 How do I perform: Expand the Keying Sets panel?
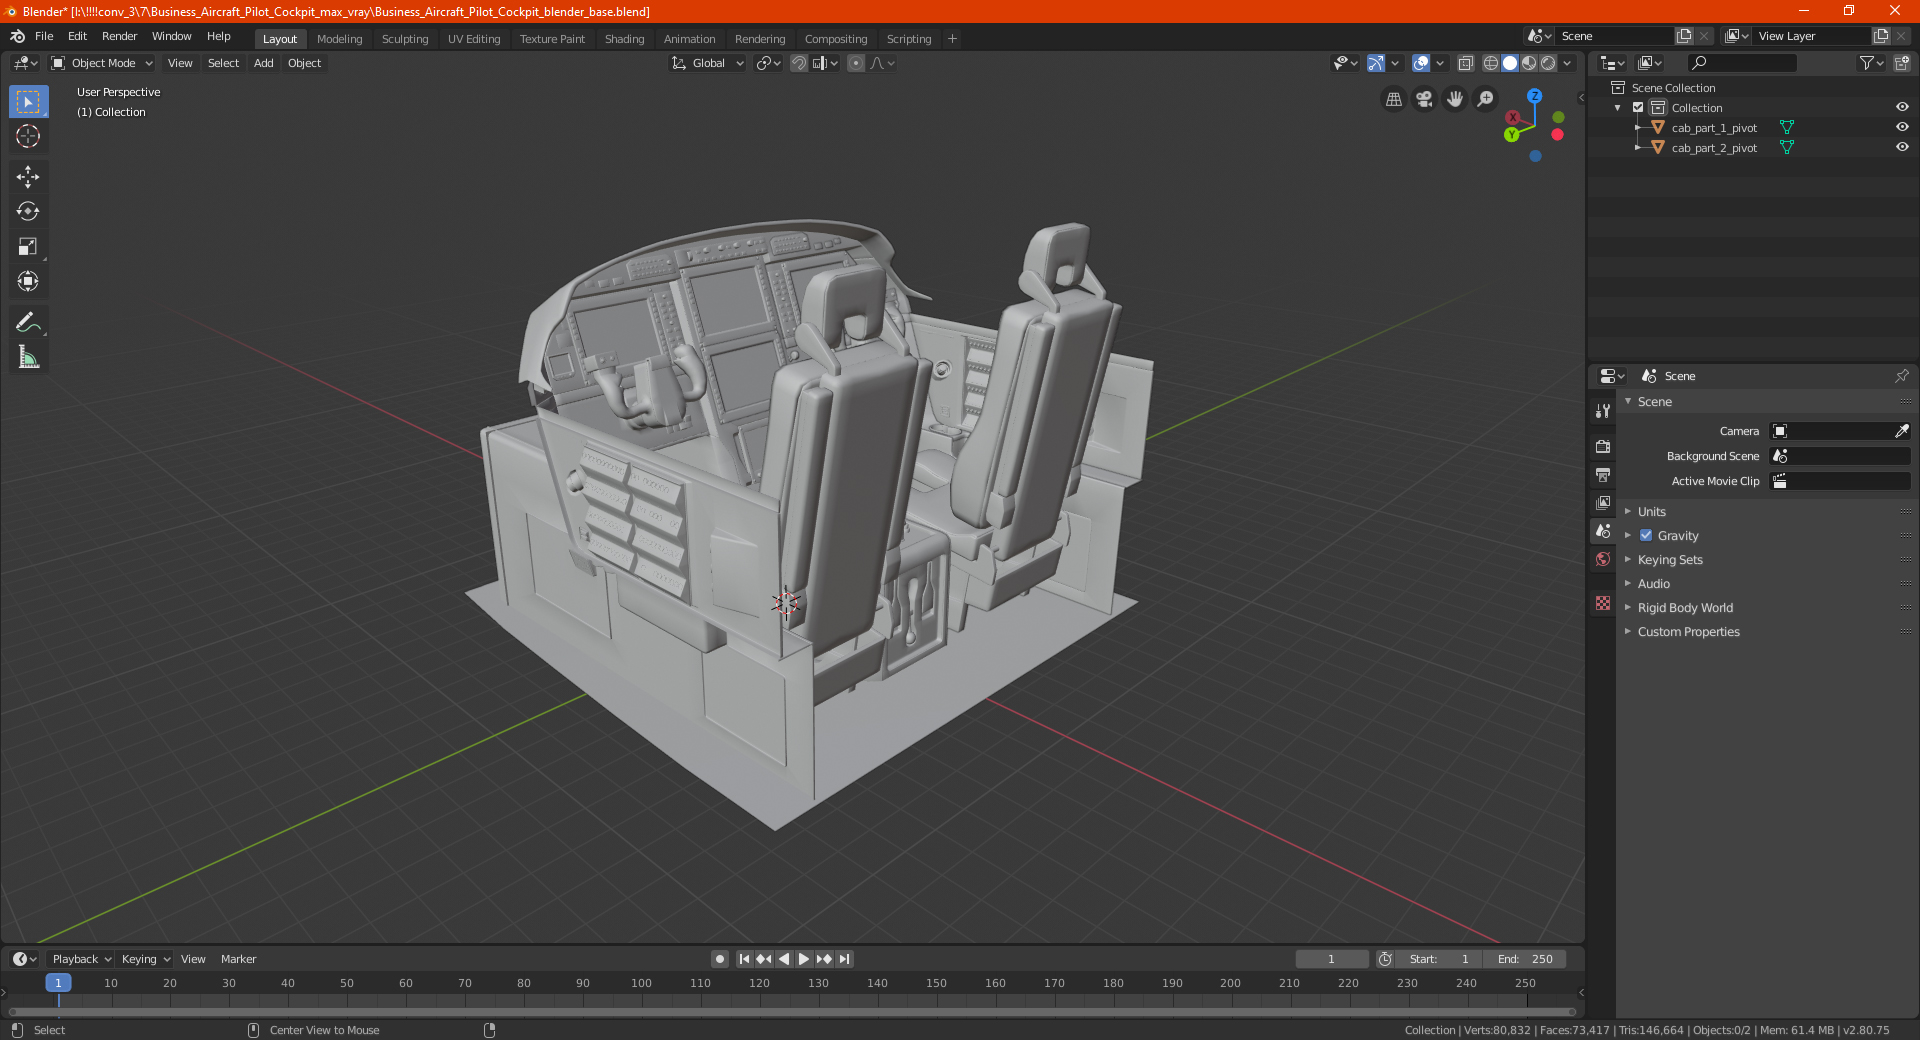(x=1669, y=559)
